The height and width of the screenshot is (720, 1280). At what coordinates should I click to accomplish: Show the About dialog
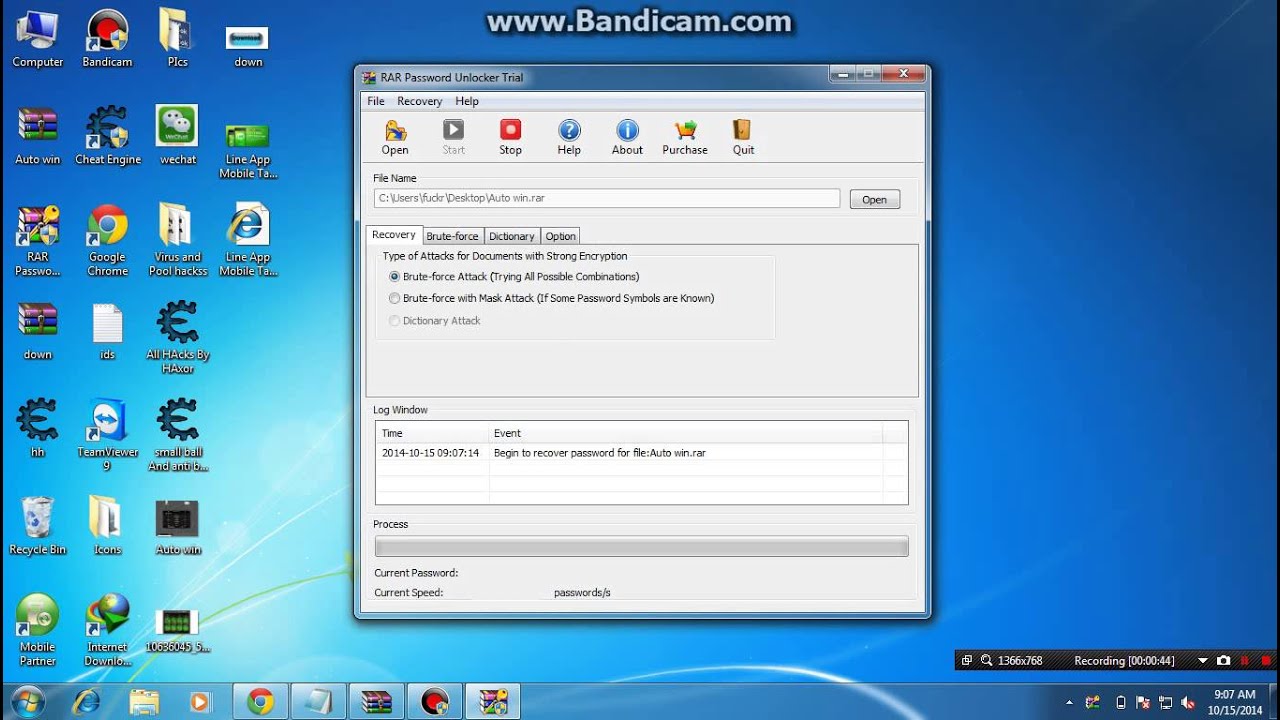click(627, 137)
